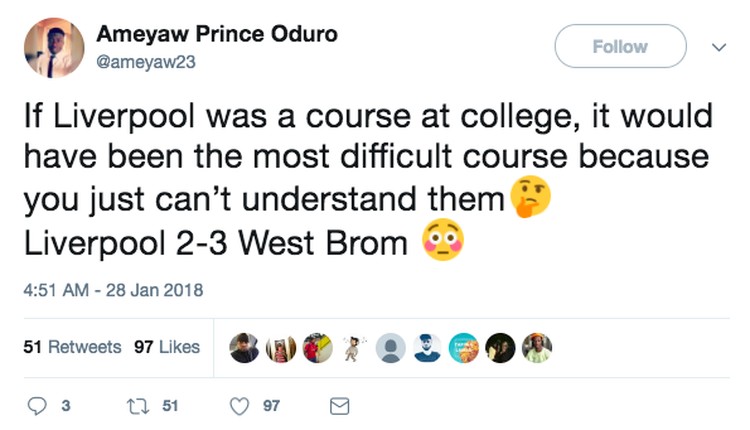Open Ameyaw Prince Oduro's profile picture
This screenshot has height=430, width=750.
coord(53,47)
